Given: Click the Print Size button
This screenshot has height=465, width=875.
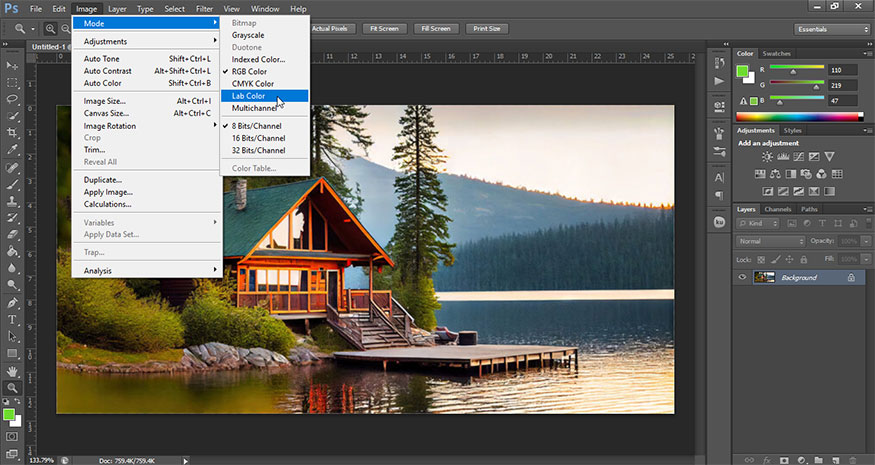Looking at the screenshot, I should point(488,29).
